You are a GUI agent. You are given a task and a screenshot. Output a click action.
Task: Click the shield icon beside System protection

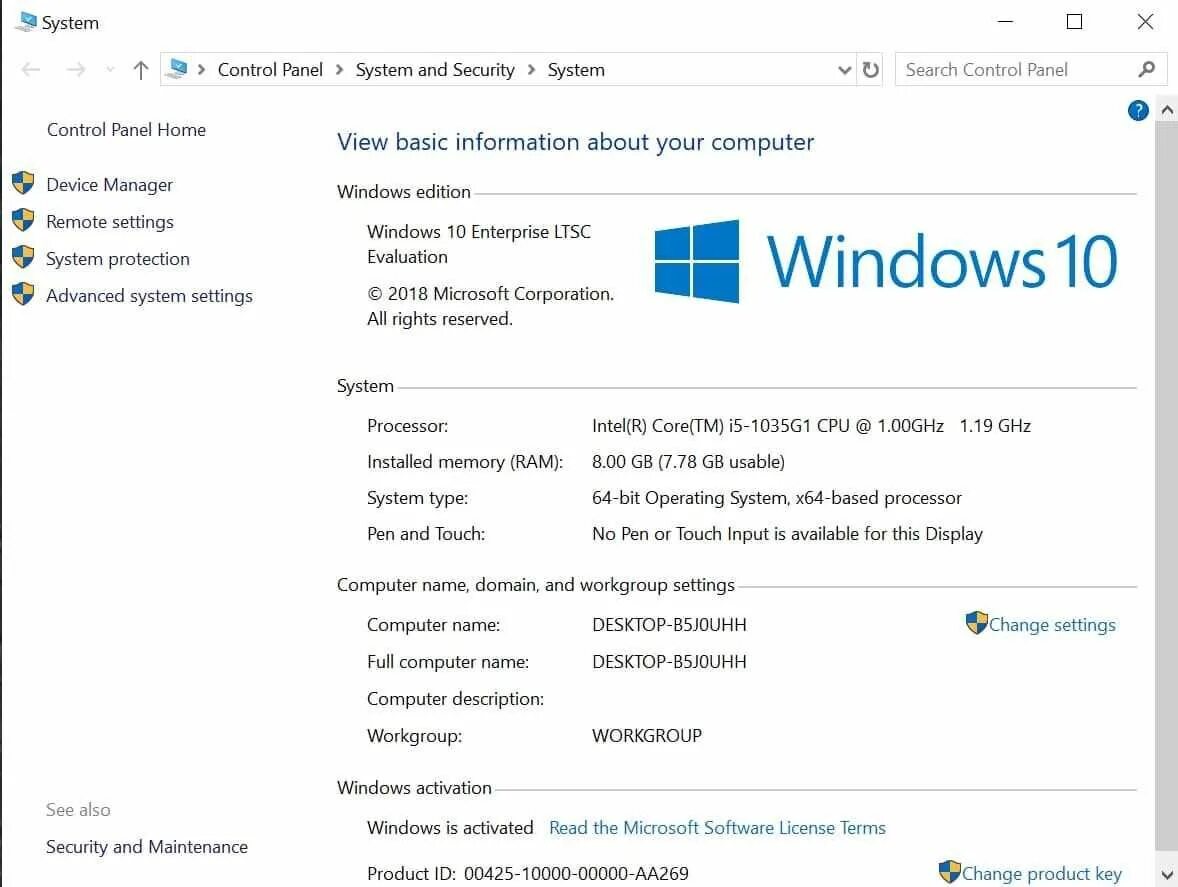[23, 257]
